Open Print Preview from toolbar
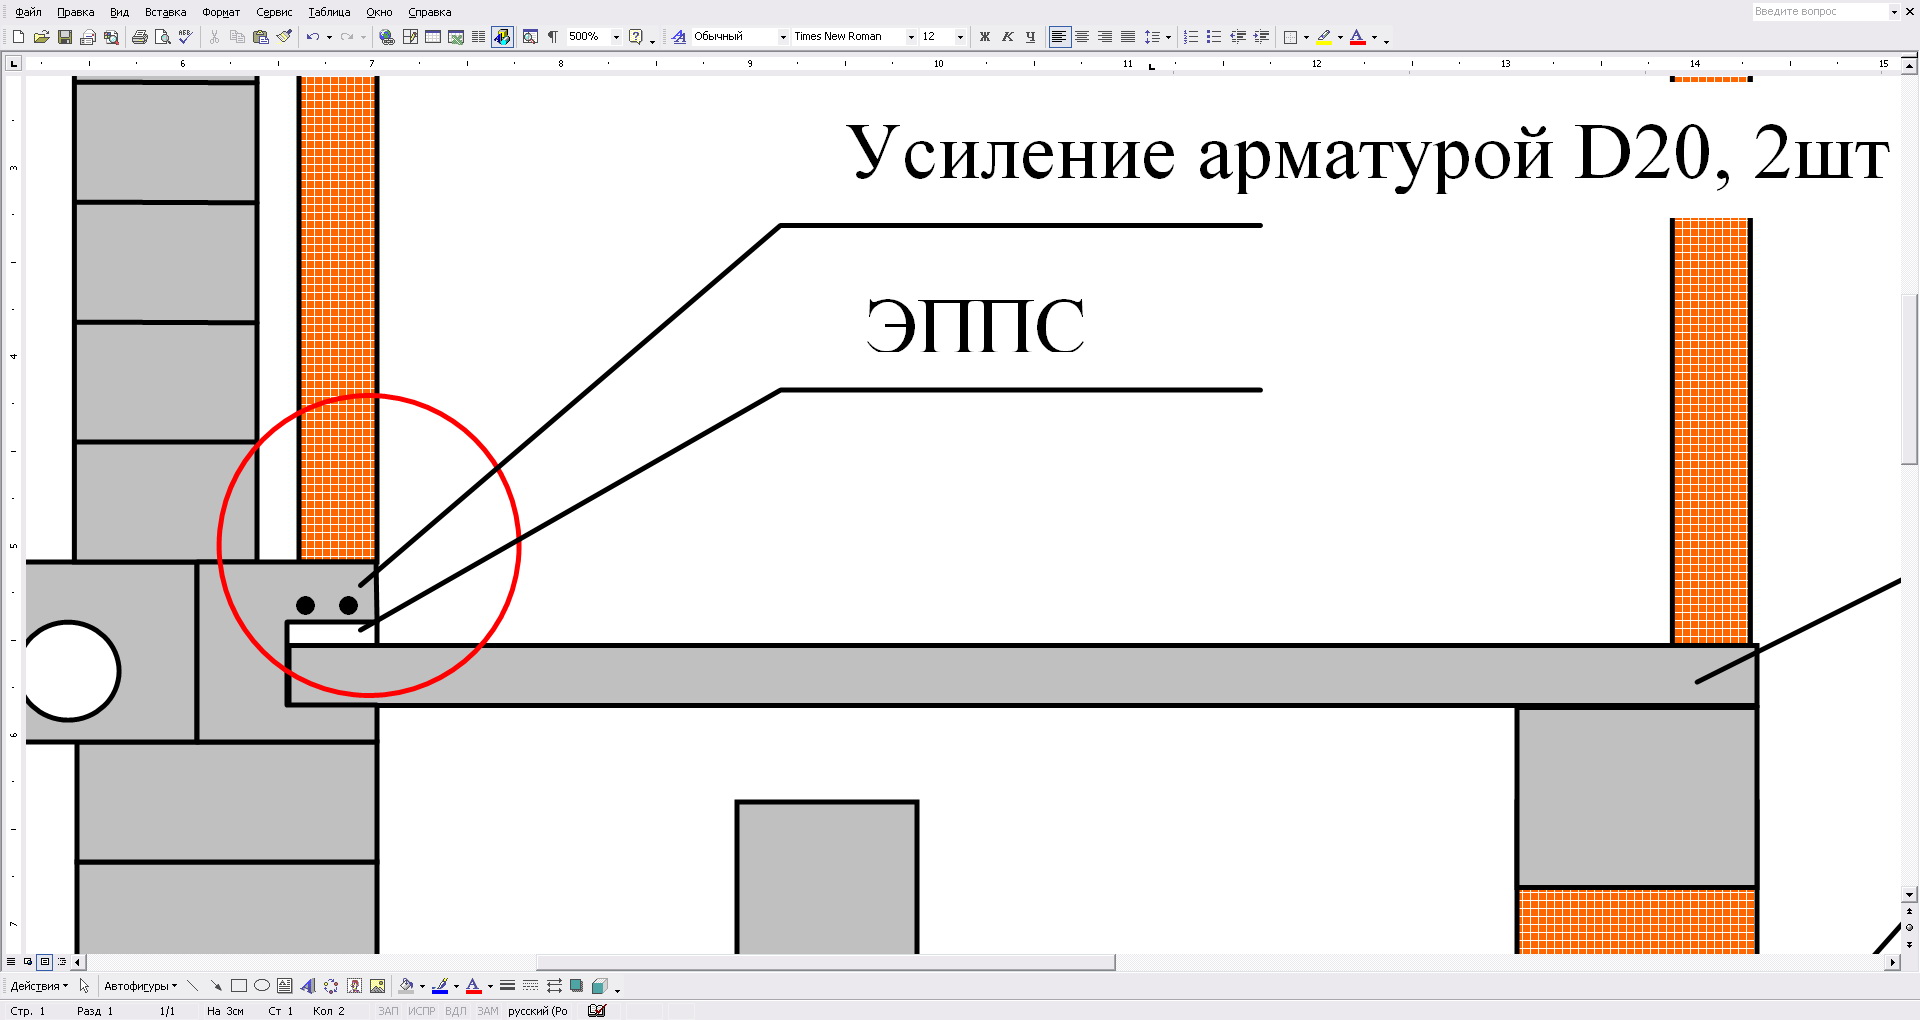The height and width of the screenshot is (1020, 1920). point(162,37)
